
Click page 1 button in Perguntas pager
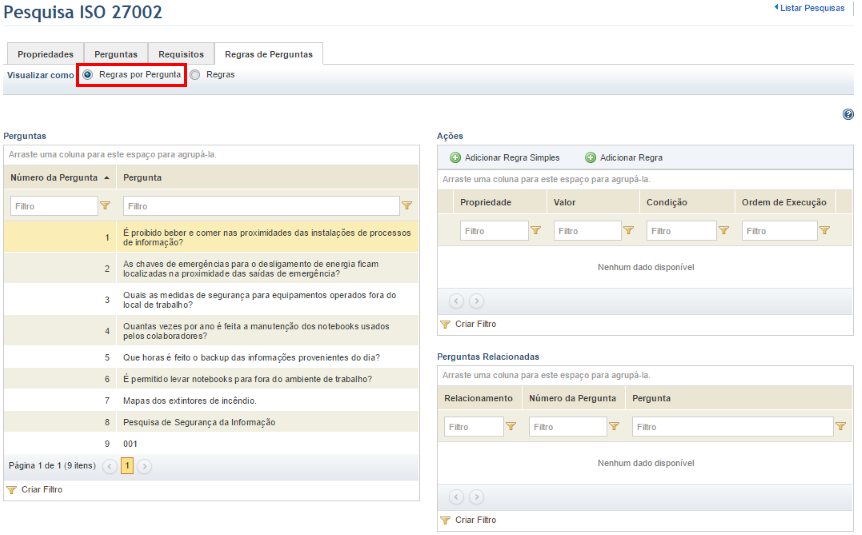pyautogui.click(x=127, y=466)
